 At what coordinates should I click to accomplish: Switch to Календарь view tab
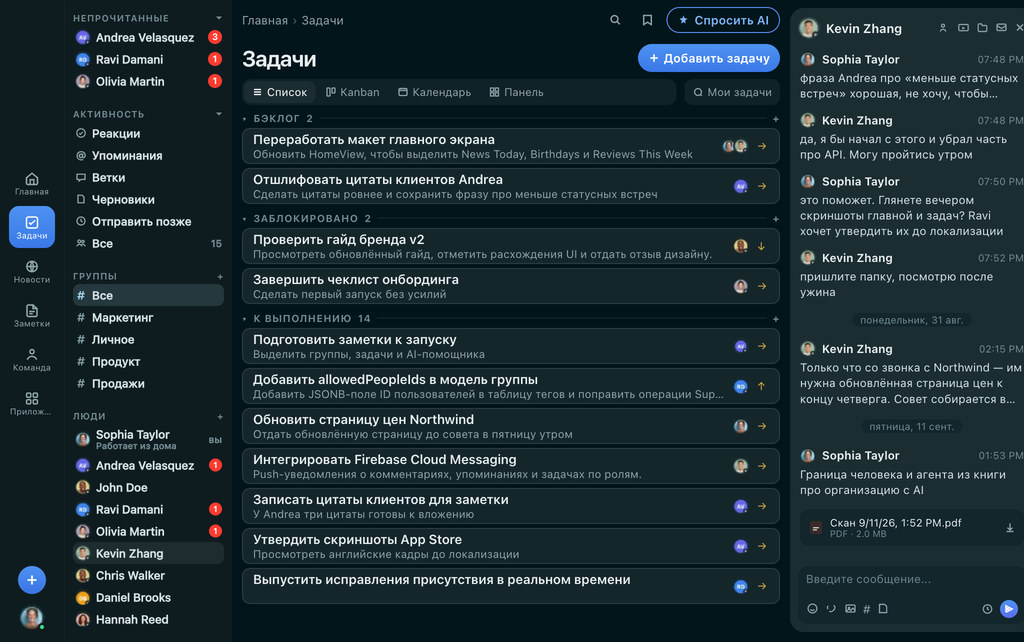pos(434,92)
